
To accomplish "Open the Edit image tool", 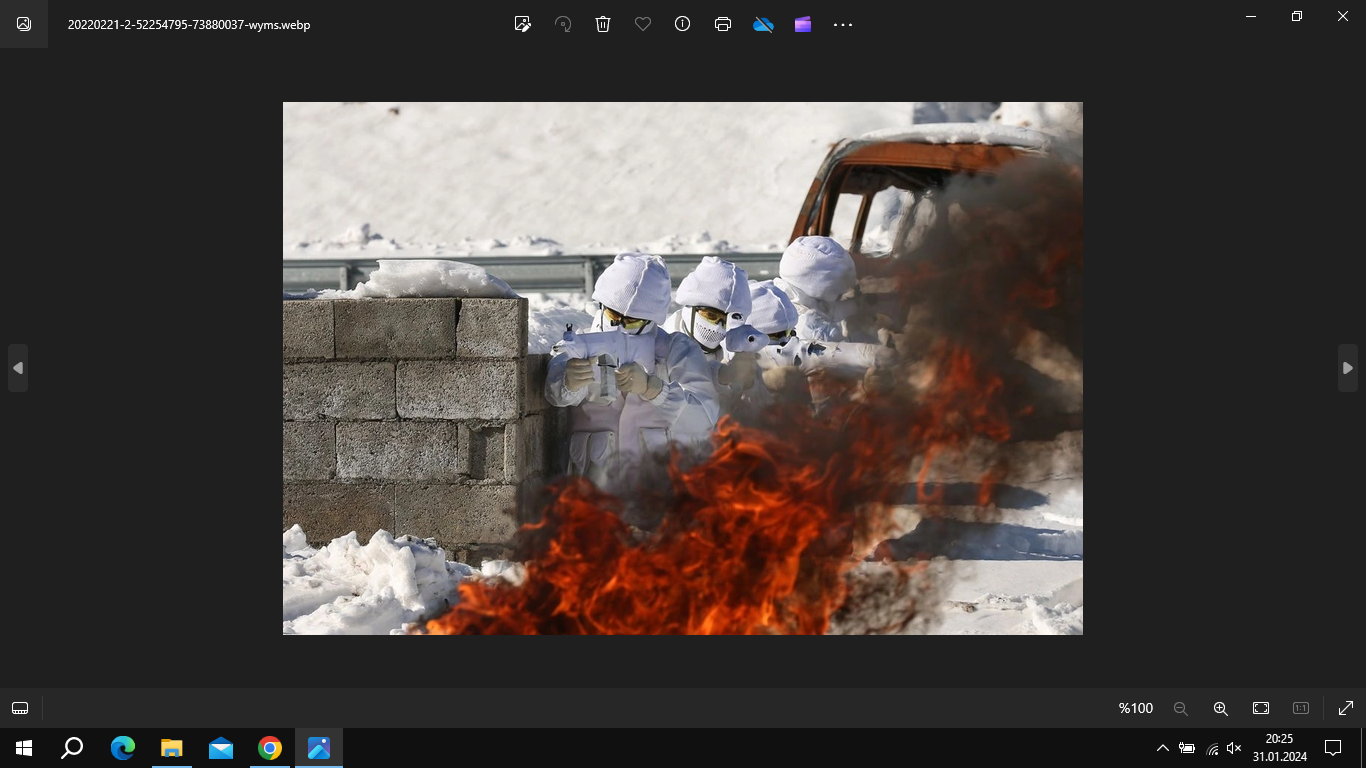I will [x=522, y=24].
